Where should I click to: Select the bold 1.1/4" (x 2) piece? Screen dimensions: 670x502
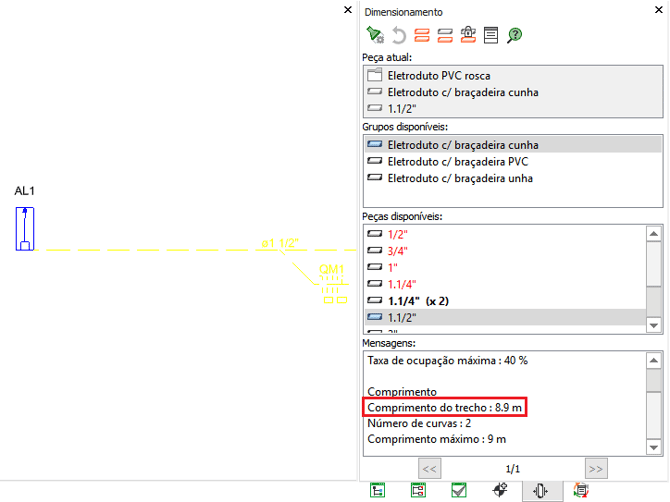(418, 300)
